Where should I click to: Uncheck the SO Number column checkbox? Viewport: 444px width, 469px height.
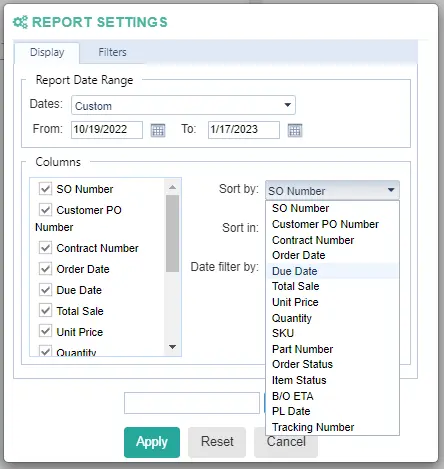point(45,189)
